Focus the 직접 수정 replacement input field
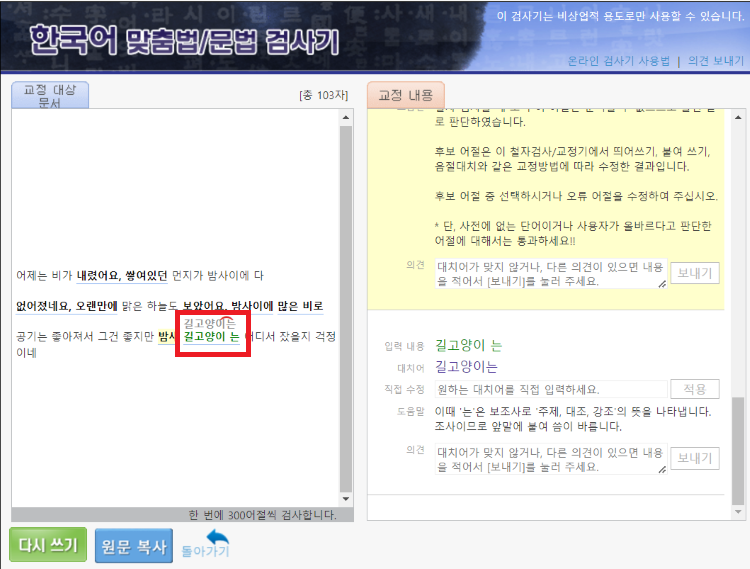The width and height of the screenshot is (750, 569). [x=551, y=389]
